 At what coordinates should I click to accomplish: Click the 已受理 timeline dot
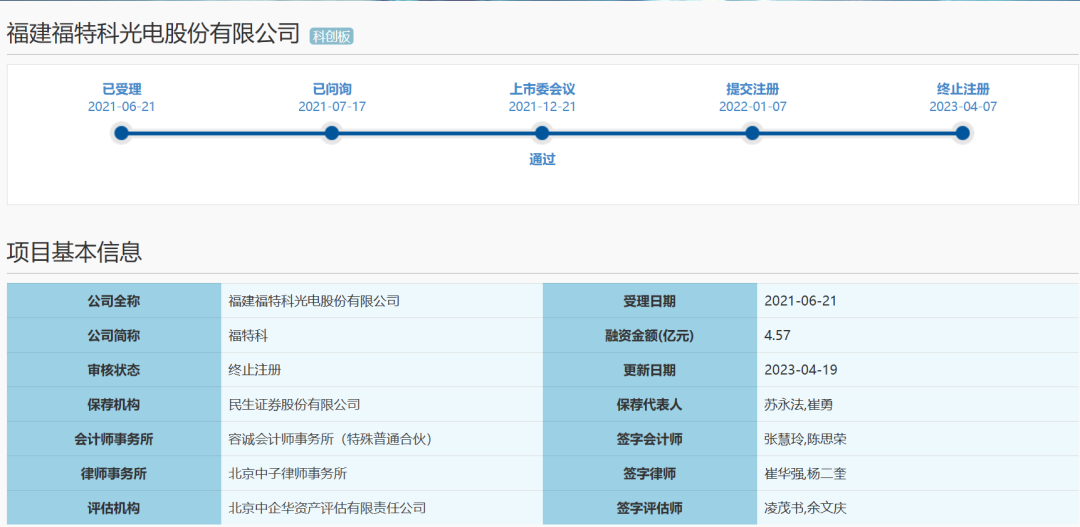[122, 133]
